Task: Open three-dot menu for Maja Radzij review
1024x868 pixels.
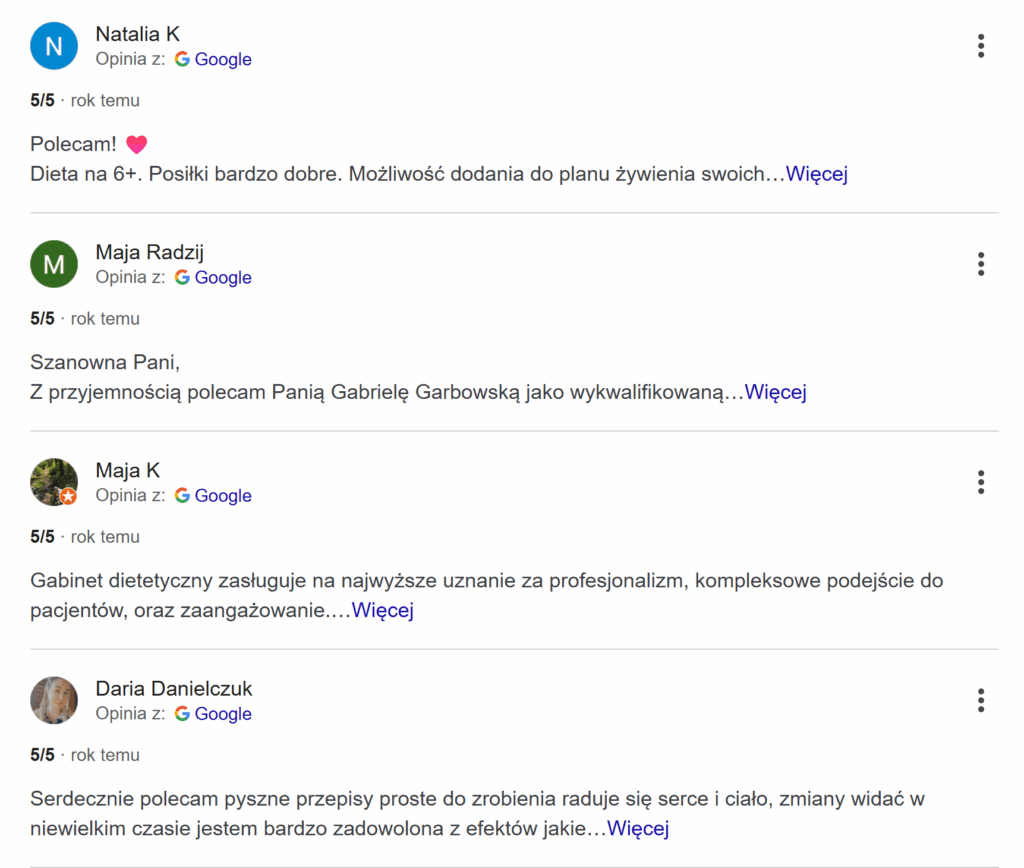Action: click(x=981, y=264)
